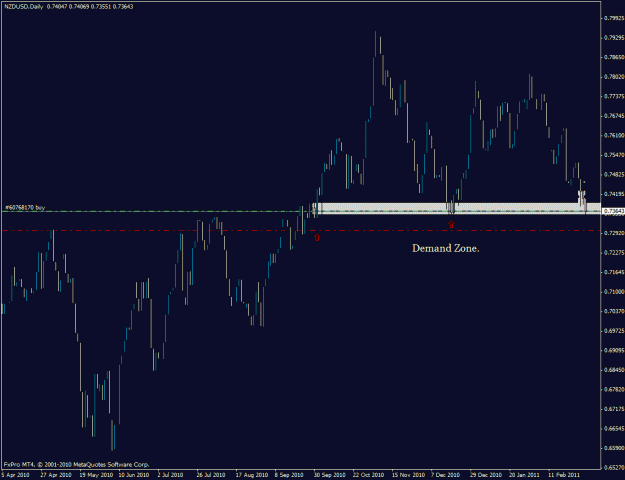Click price axis label 0.75470

(x=614, y=155)
